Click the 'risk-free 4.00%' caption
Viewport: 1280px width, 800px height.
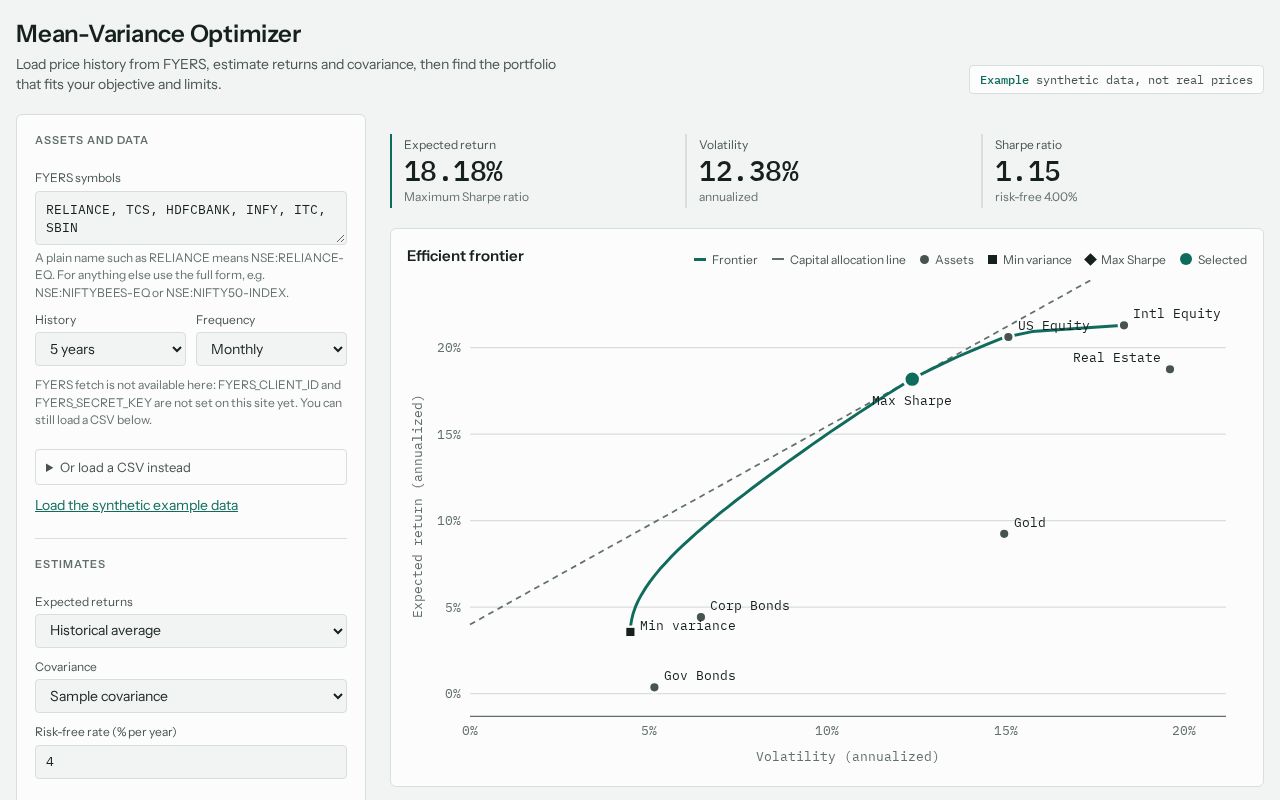tap(1036, 197)
